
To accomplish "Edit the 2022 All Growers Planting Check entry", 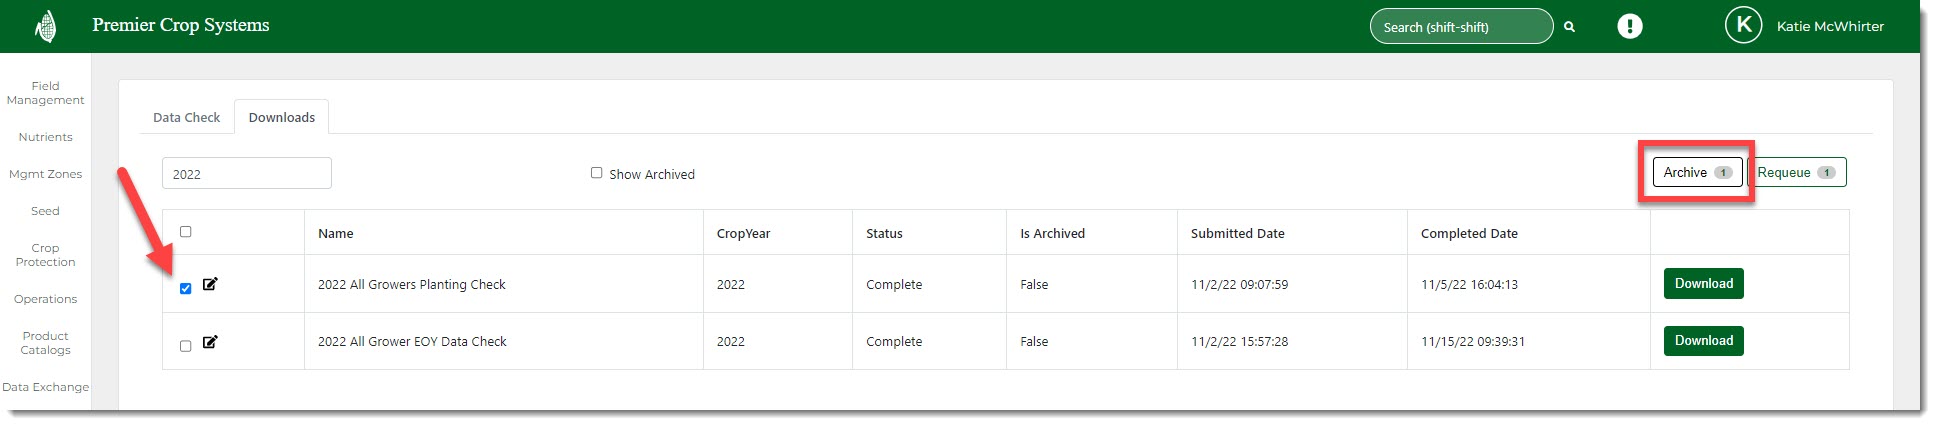I will pyautogui.click(x=210, y=284).
